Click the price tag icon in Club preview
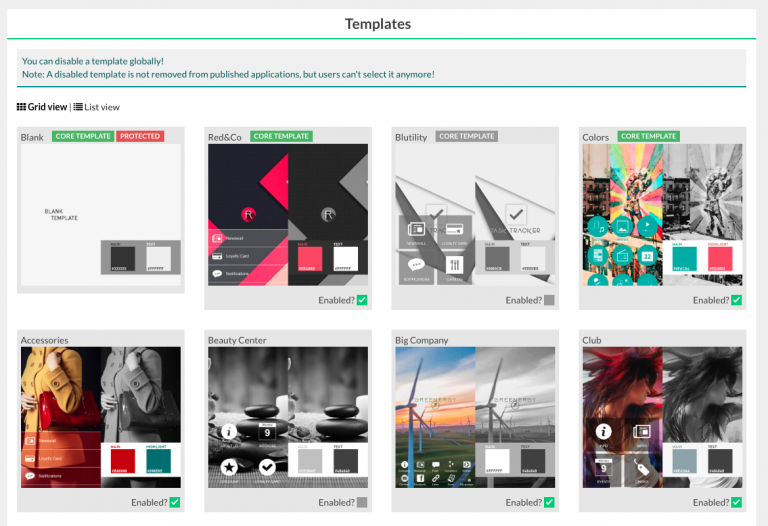This screenshot has width=768, height=526. (x=641, y=467)
